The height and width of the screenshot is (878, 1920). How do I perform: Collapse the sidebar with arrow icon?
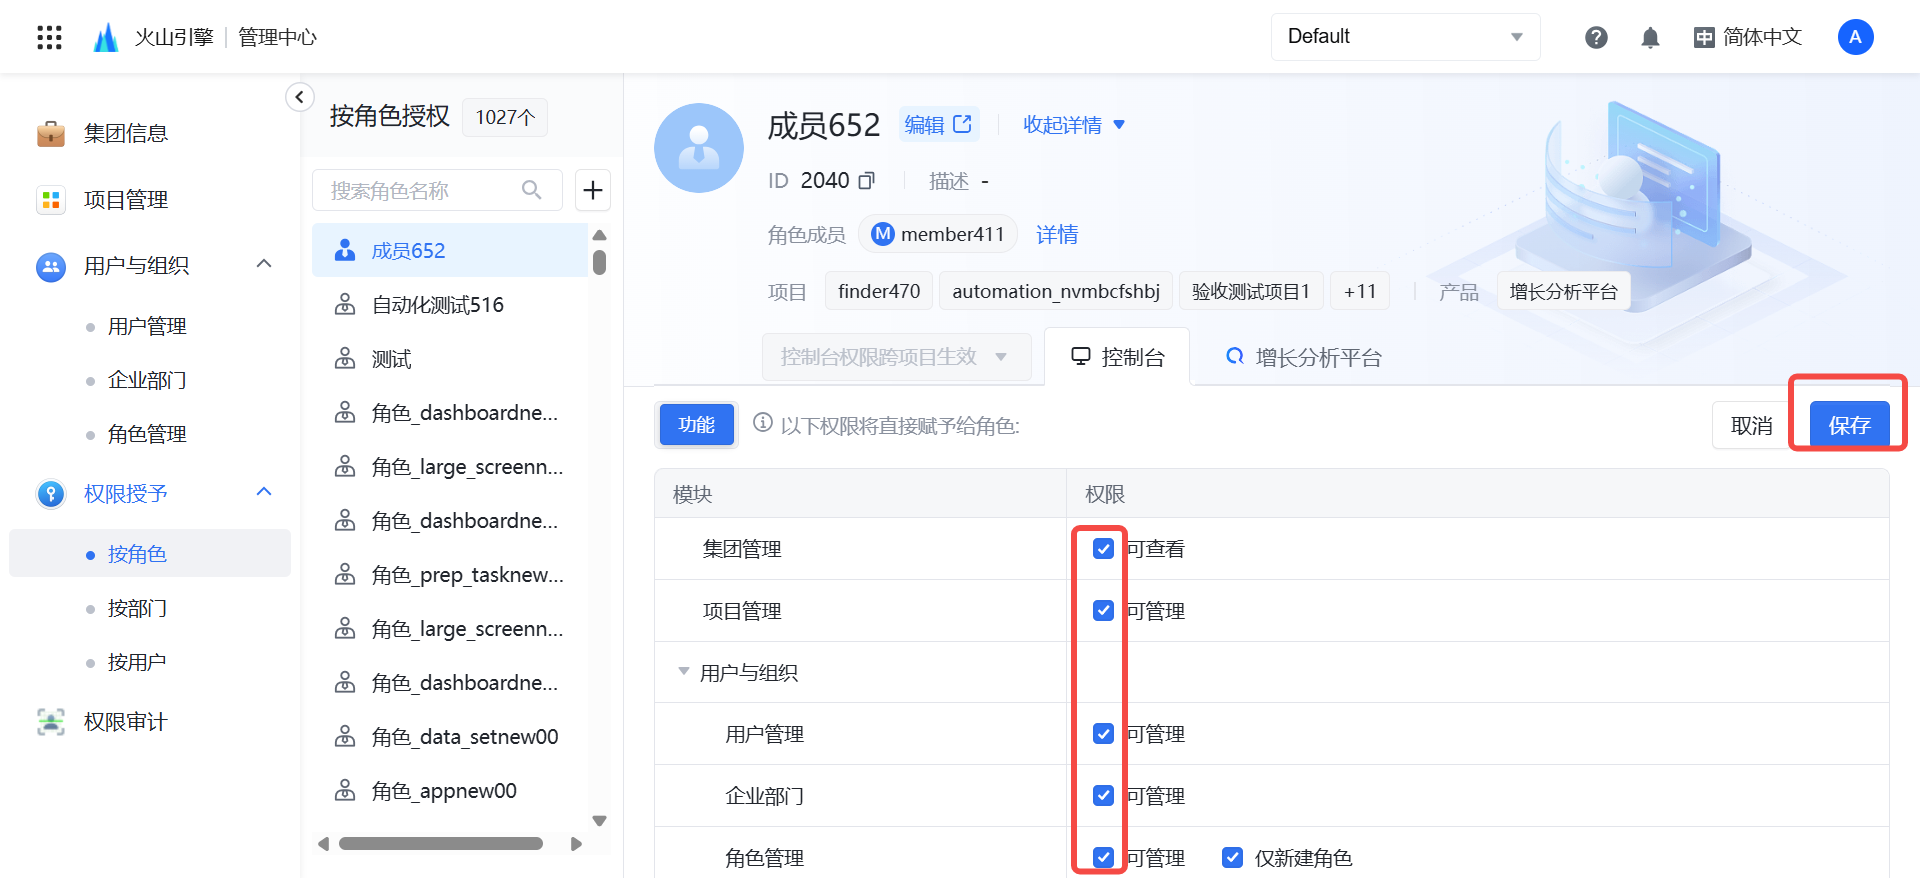(x=299, y=97)
